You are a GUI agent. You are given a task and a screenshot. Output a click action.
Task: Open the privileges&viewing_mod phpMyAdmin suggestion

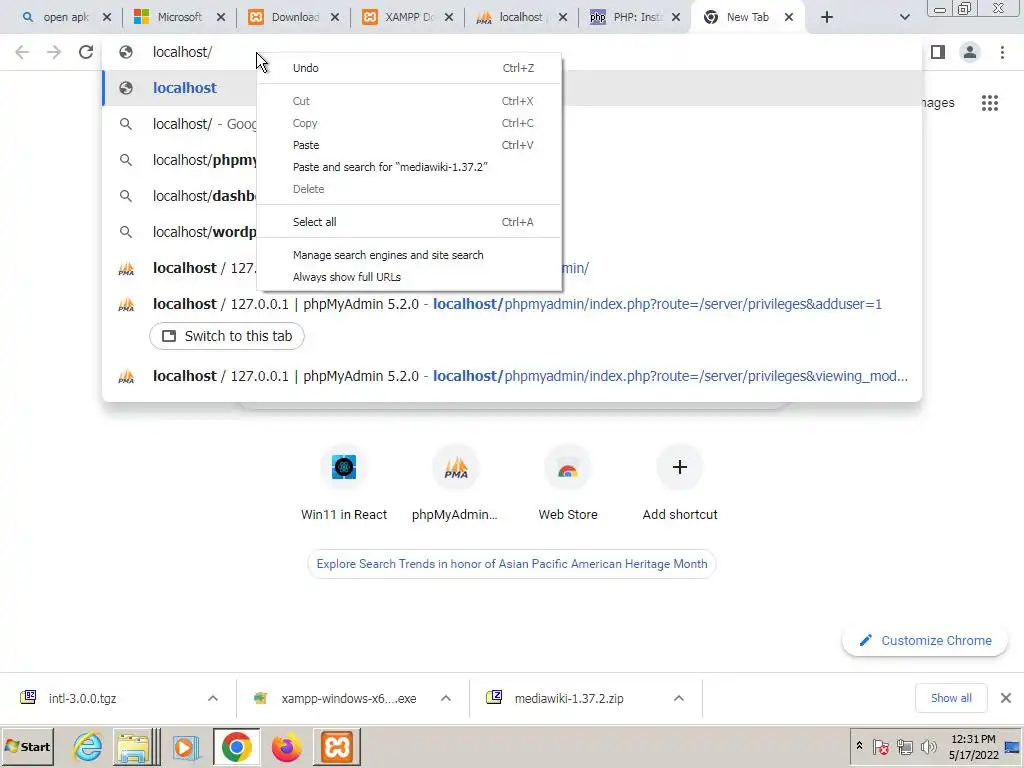(512, 376)
